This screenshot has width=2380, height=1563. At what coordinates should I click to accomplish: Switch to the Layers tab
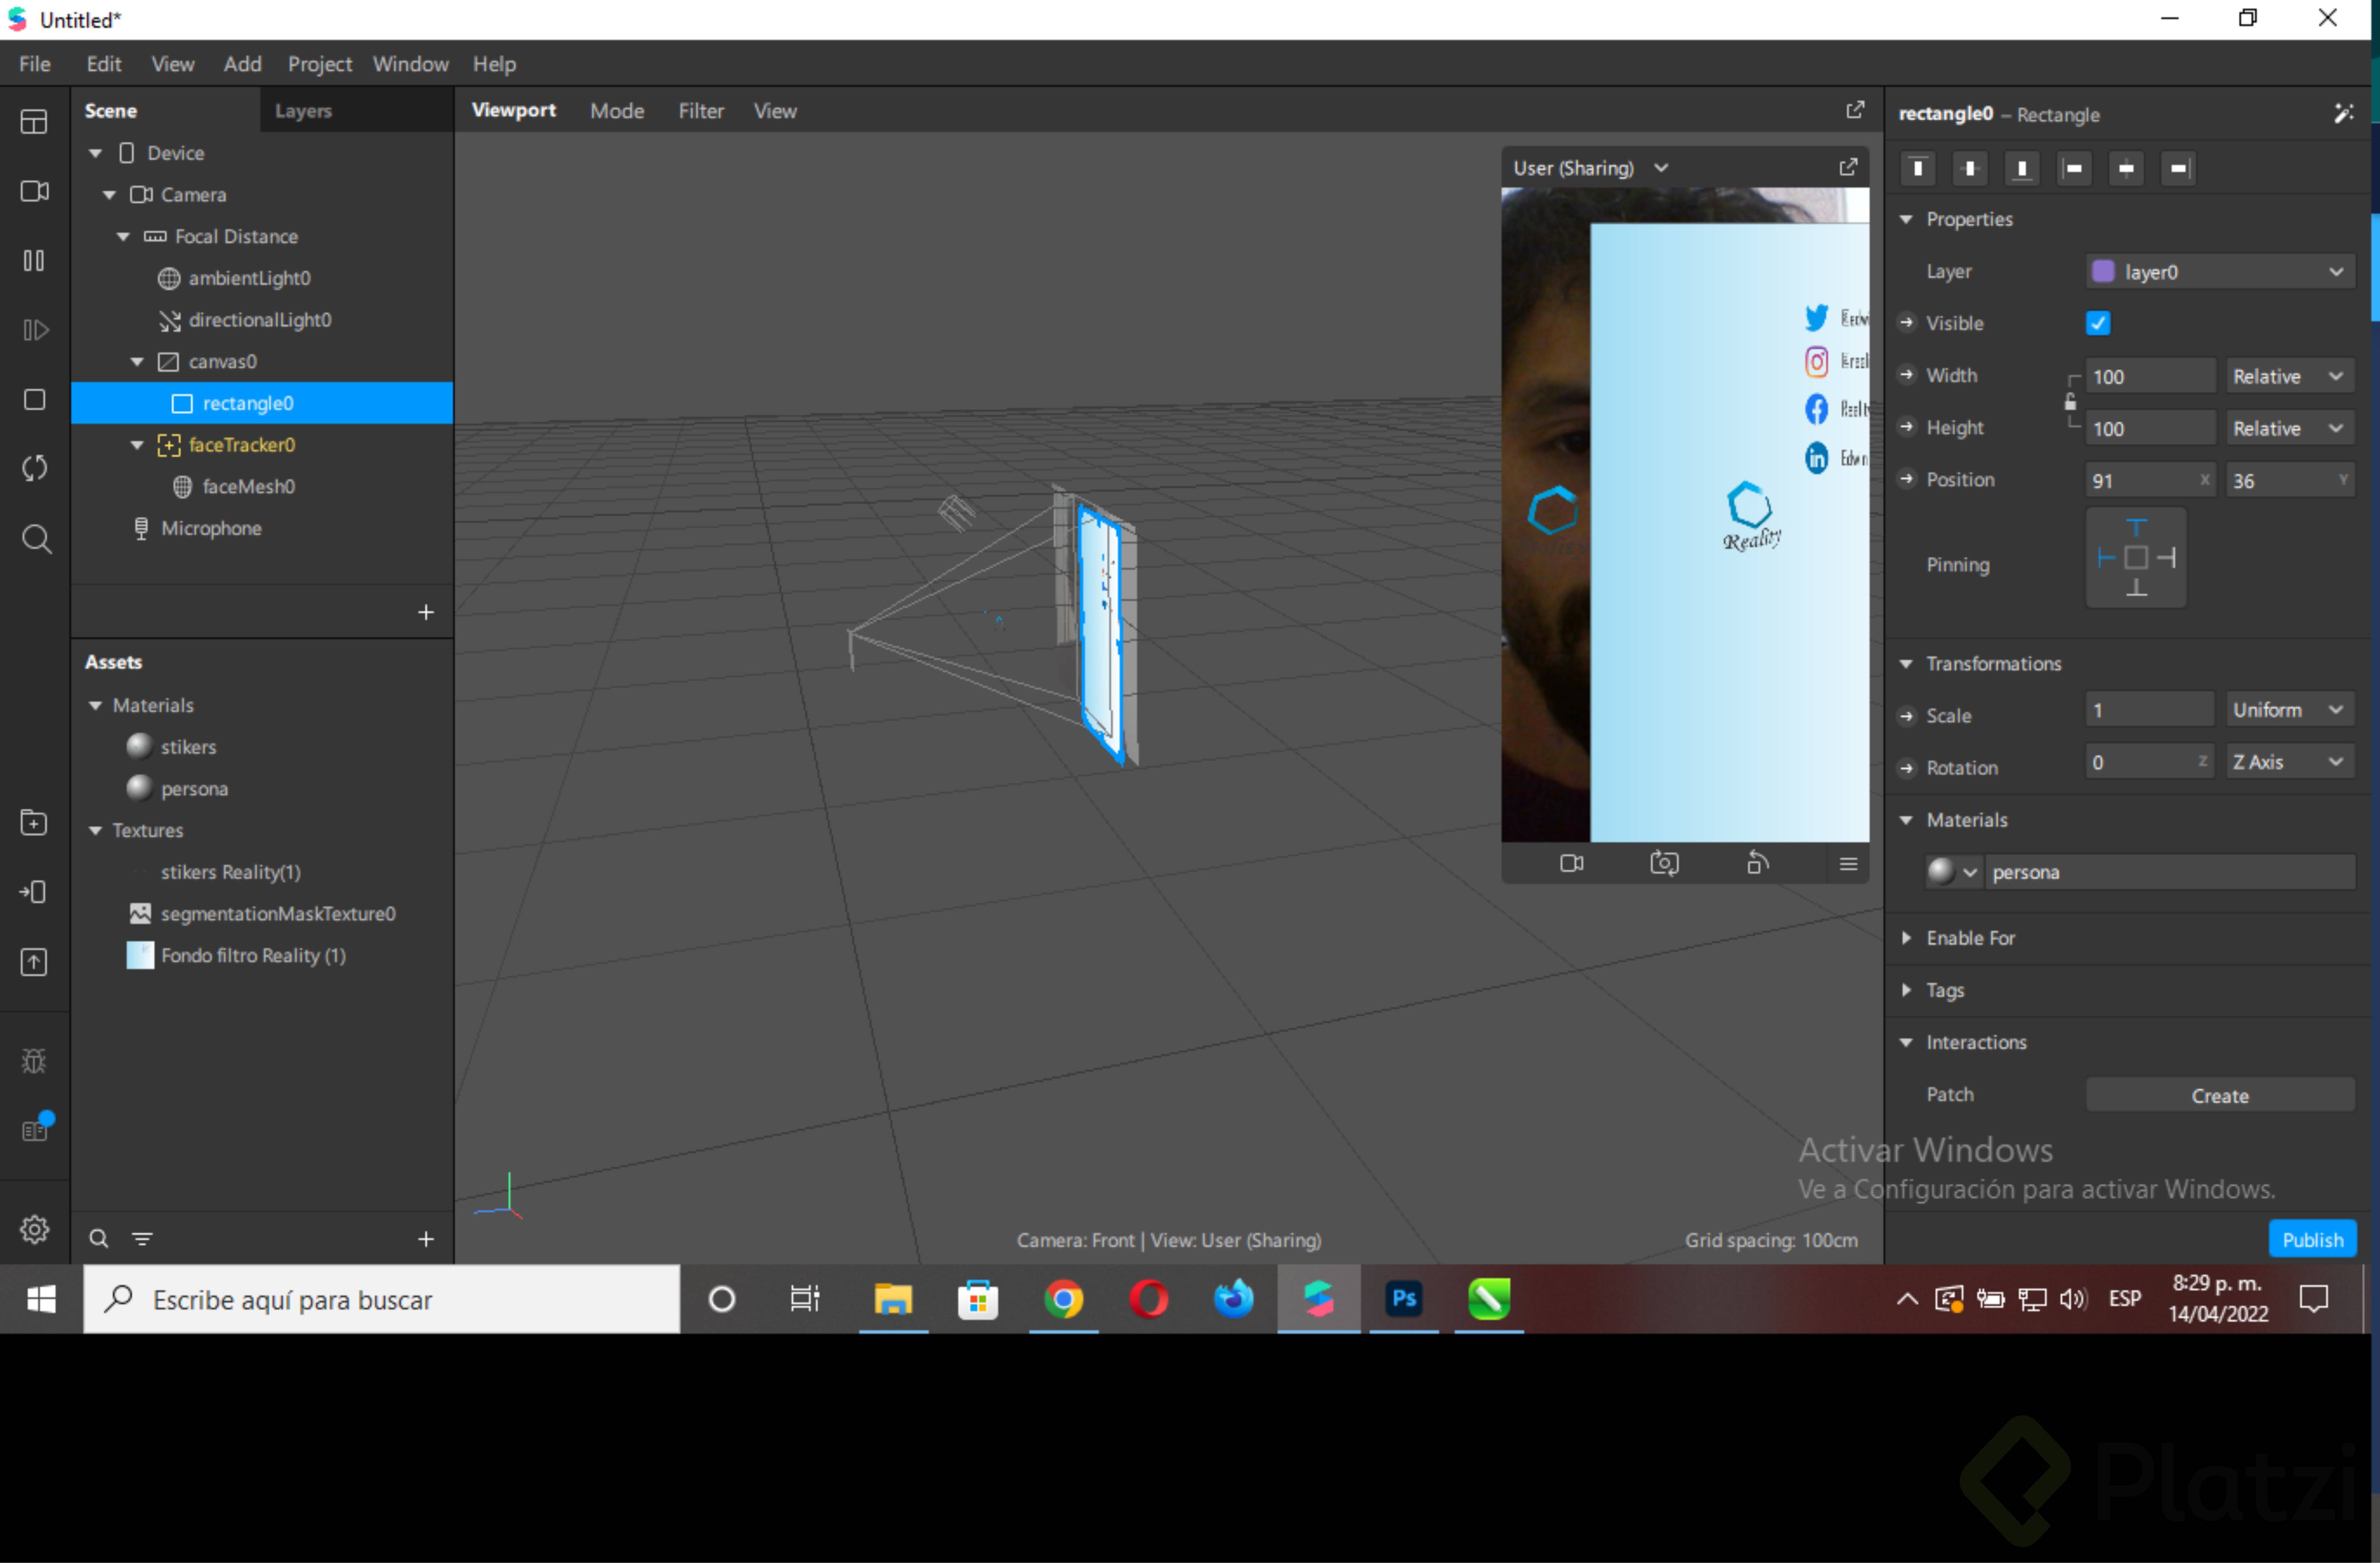click(303, 111)
